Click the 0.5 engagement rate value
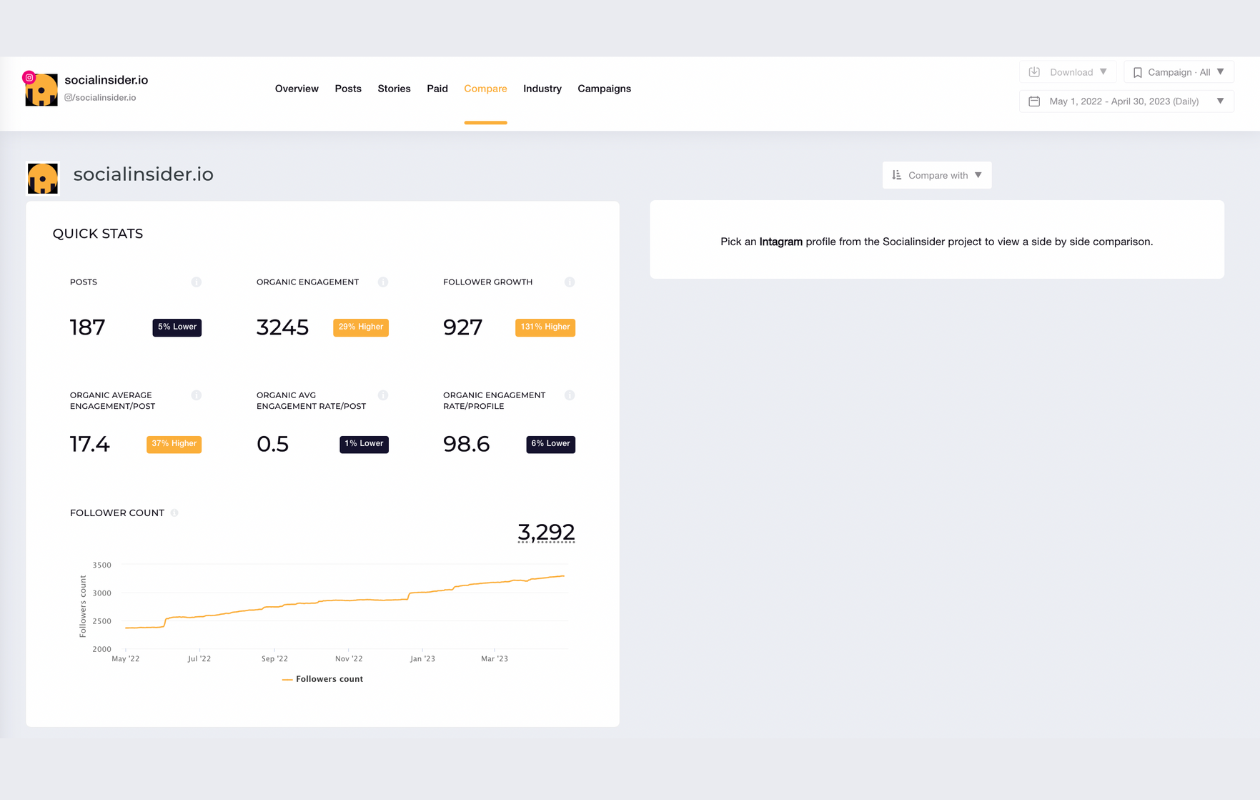The image size is (1260, 800). tap(273, 444)
